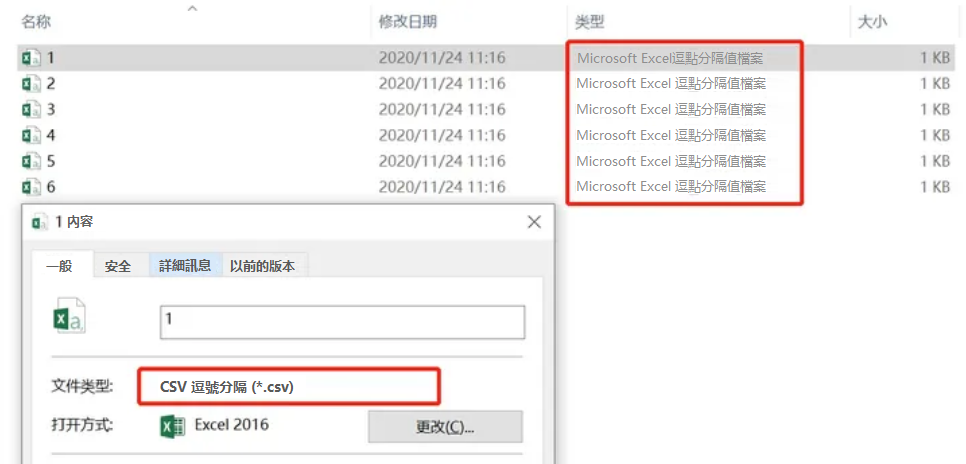Click the CSV 逗號分隔 (*.csv) file type text
966x464 pixels.
[227, 386]
